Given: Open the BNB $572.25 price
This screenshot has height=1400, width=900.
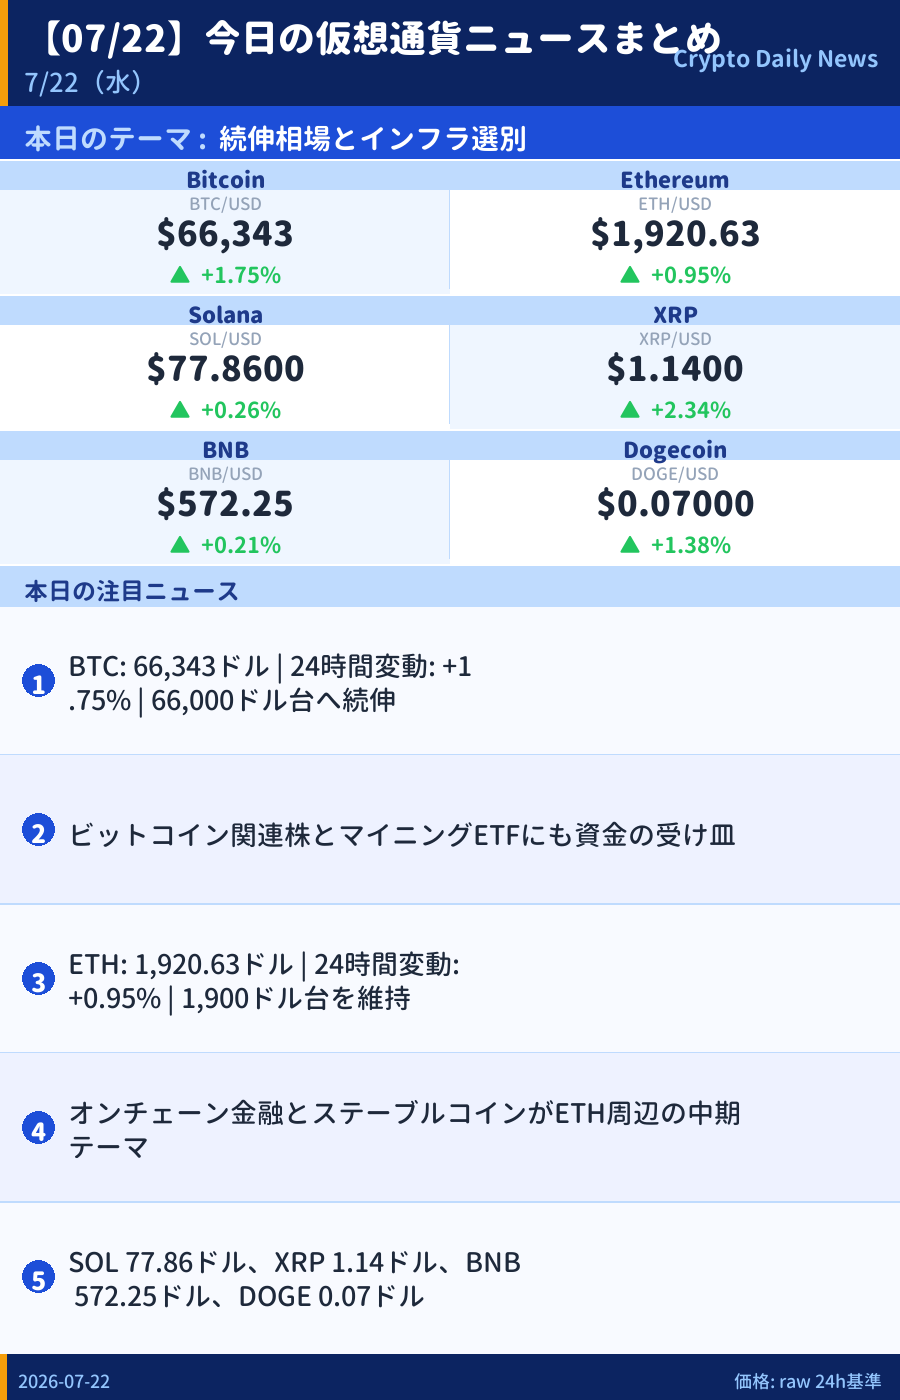Looking at the screenshot, I should point(225,503).
